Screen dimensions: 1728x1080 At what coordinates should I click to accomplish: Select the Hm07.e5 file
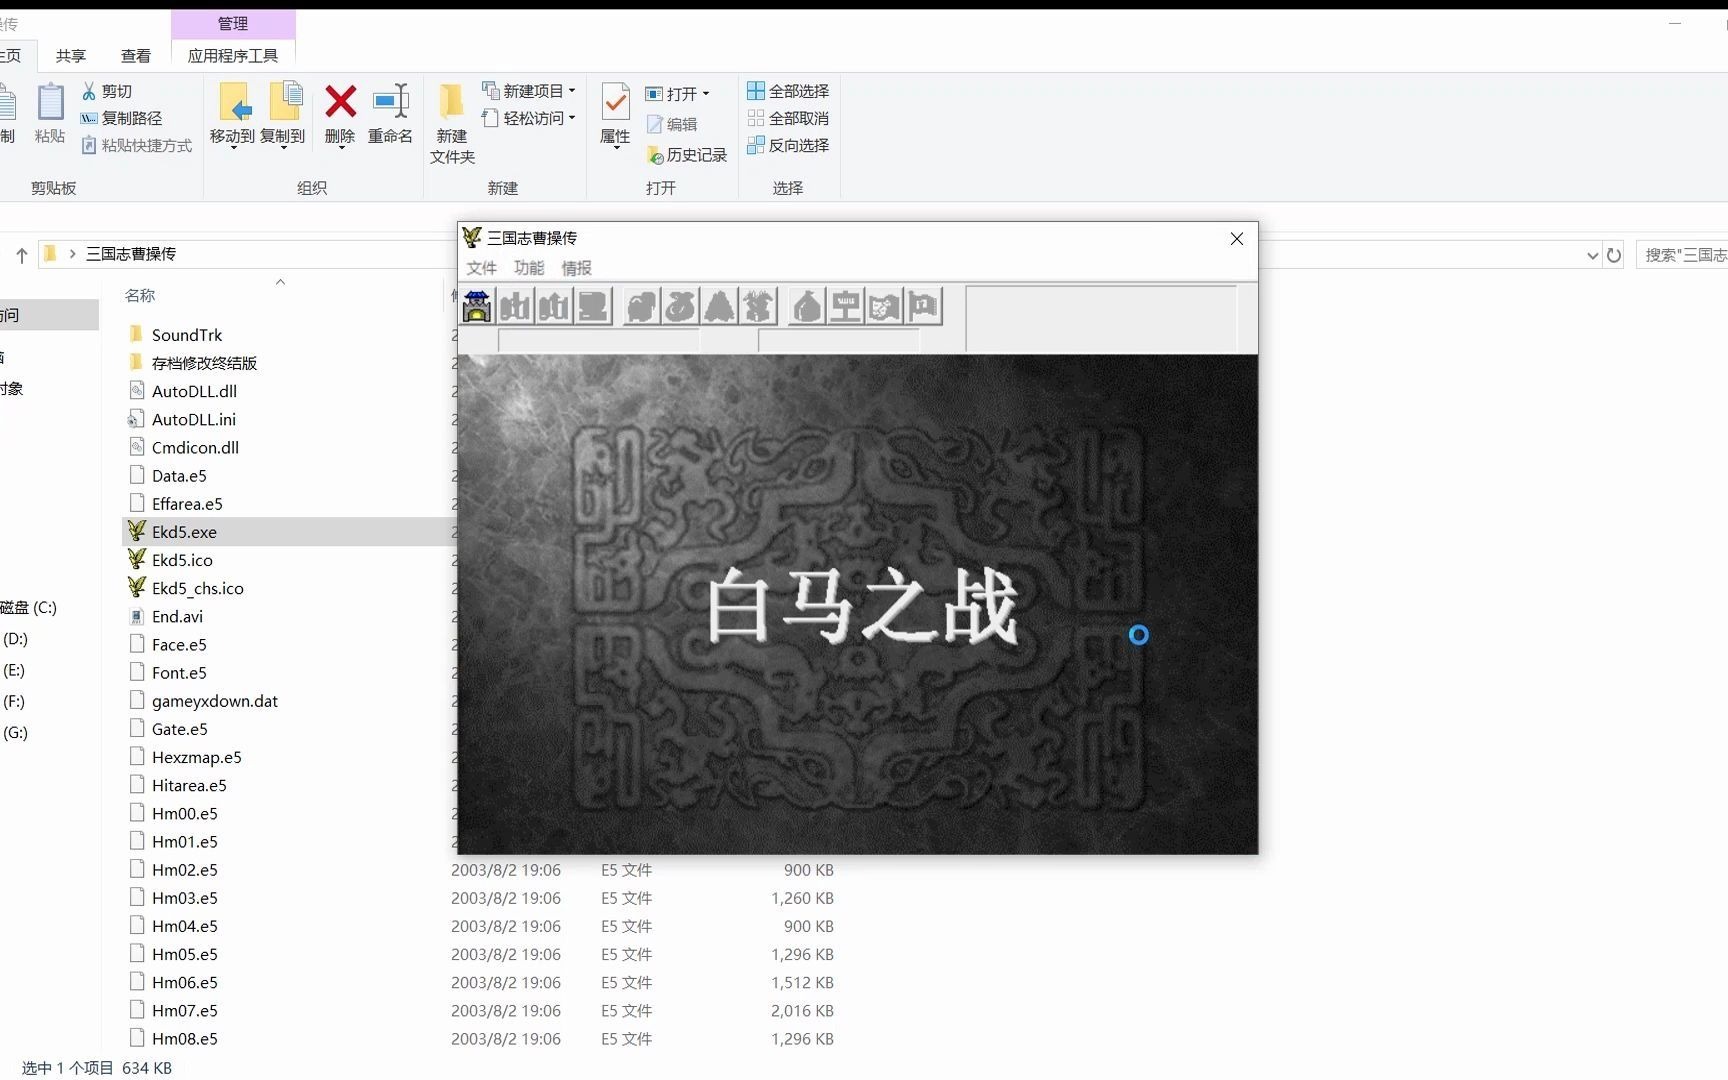click(x=185, y=1011)
